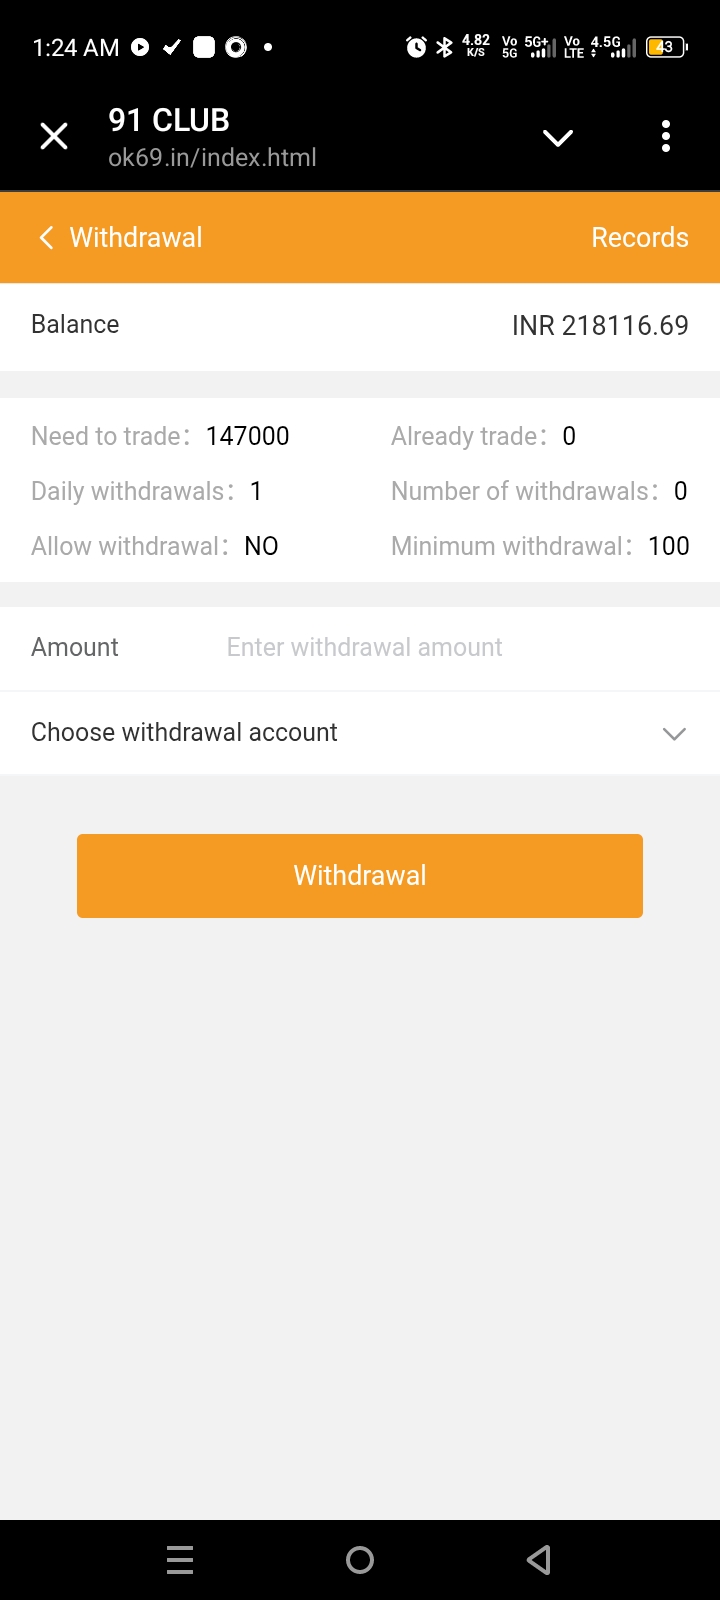The width and height of the screenshot is (720, 1600).
Task: Tap the battery indicator icon
Action: click(x=666, y=47)
